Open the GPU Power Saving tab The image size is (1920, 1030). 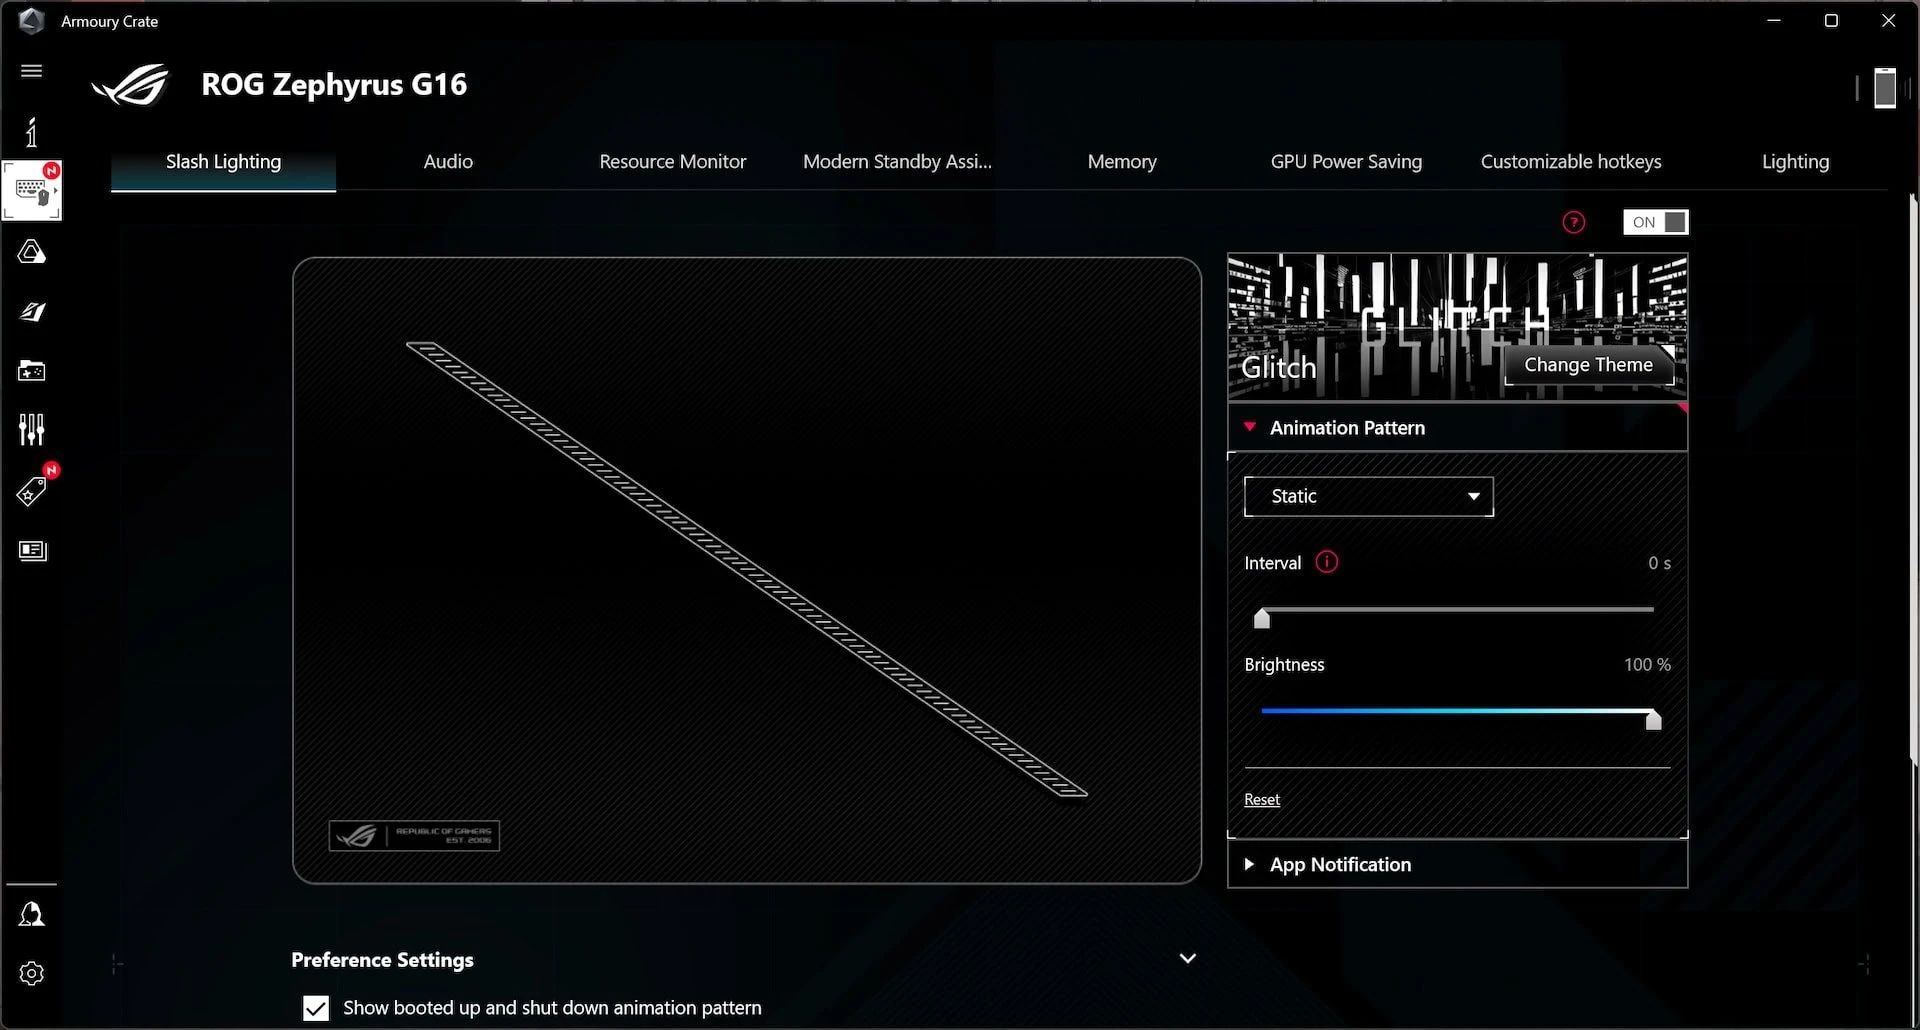pos(1346,162)
